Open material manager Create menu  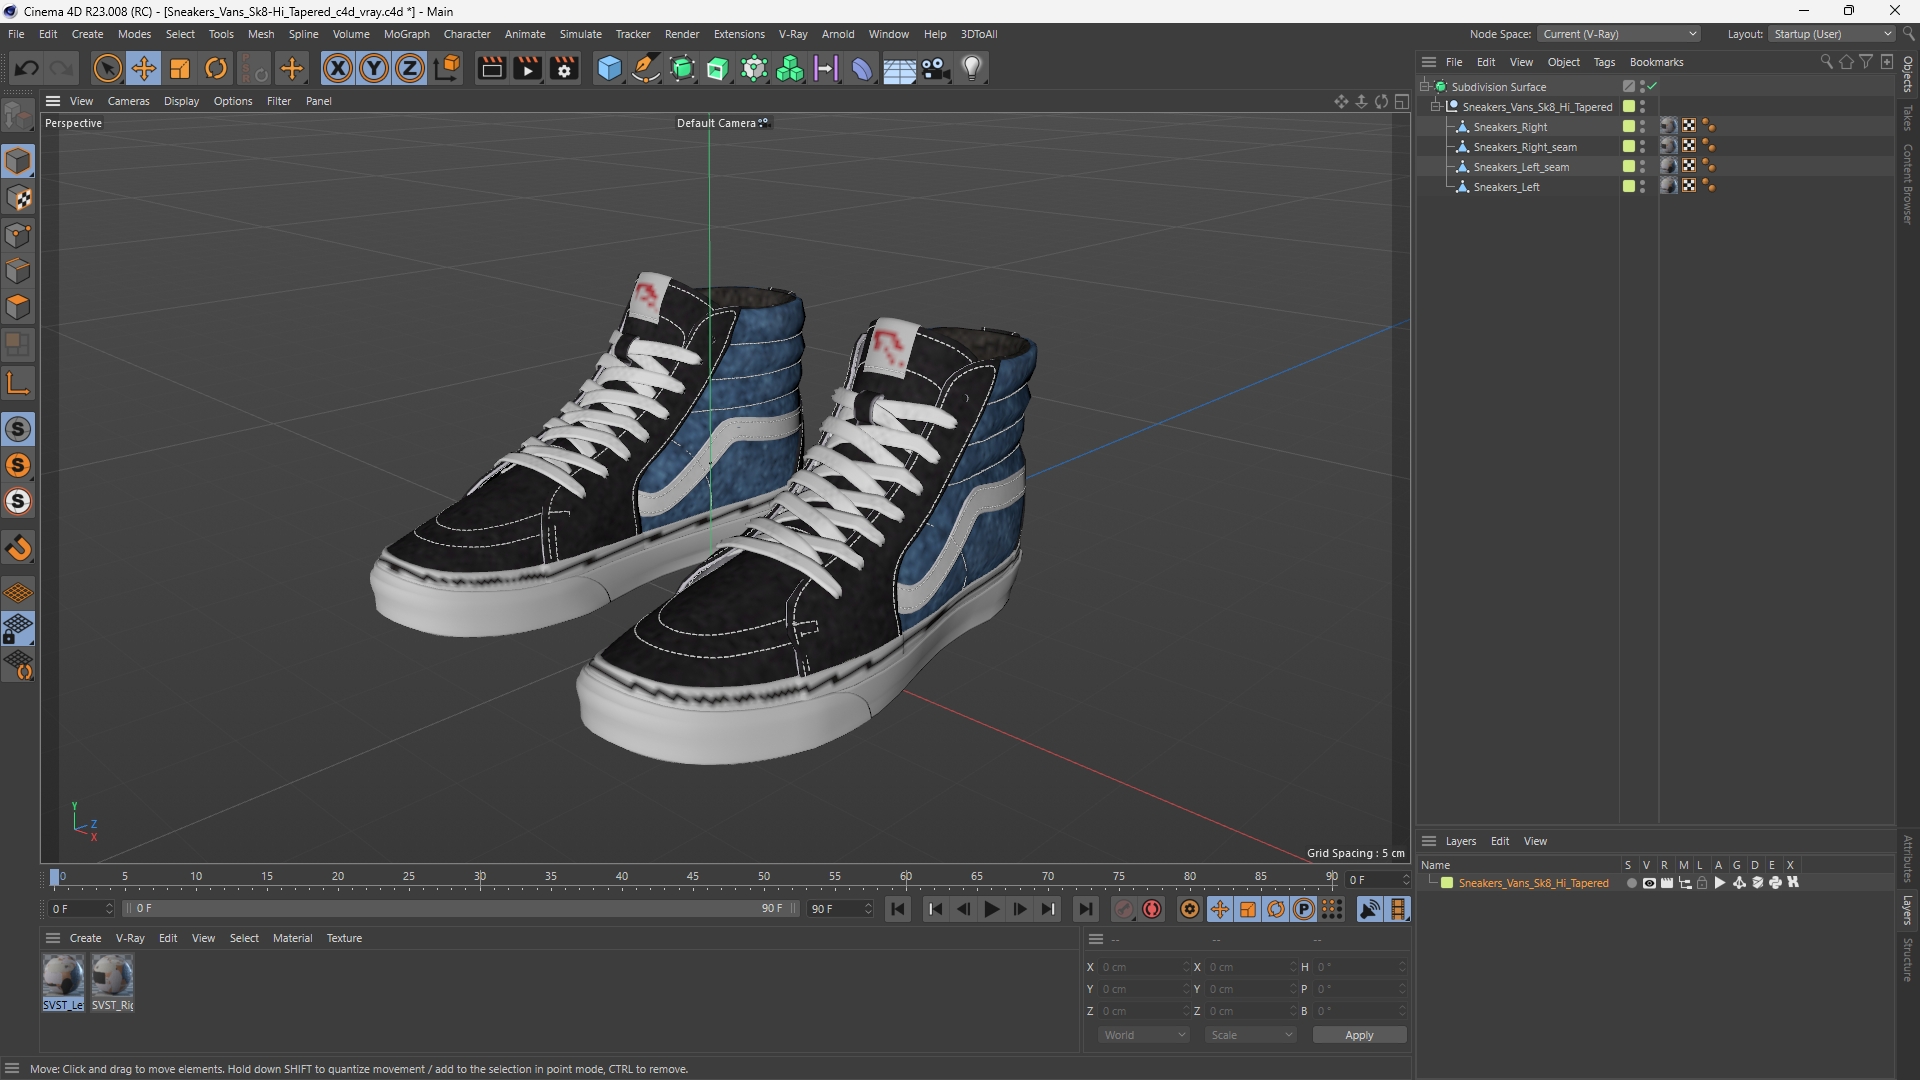85,938
